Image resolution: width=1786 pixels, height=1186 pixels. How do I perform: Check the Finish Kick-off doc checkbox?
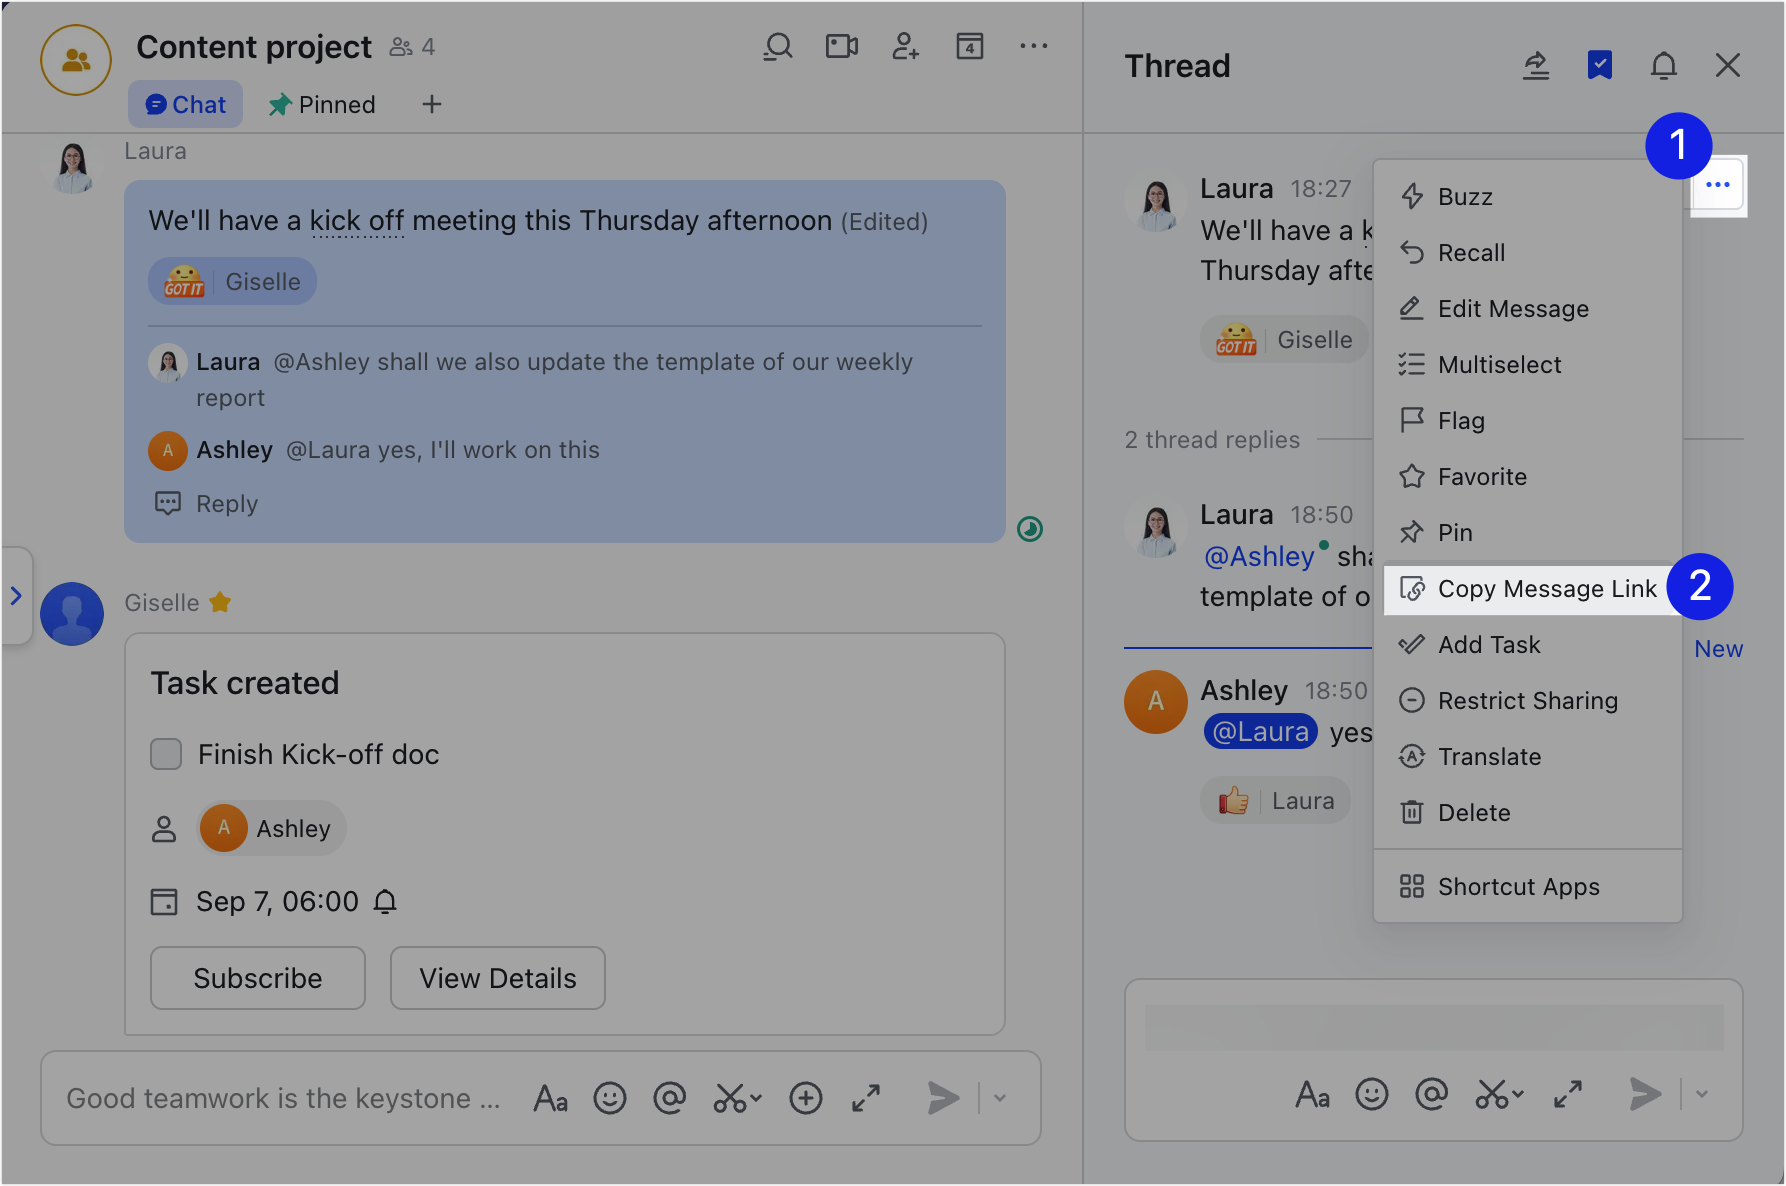tap(166, 754)
